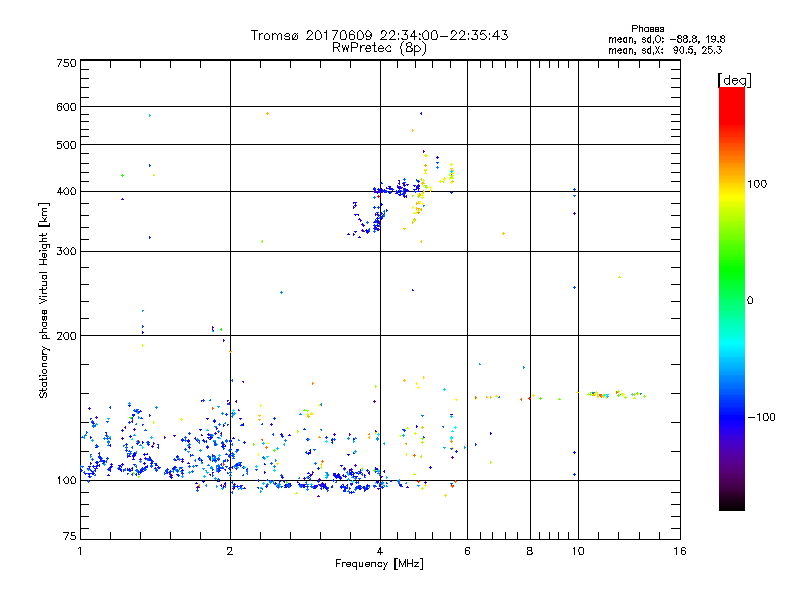The width and height of the screenshot is (800, 600).
Task: Click the 16 tick on the frequency axis
Action: click(679, 551)
